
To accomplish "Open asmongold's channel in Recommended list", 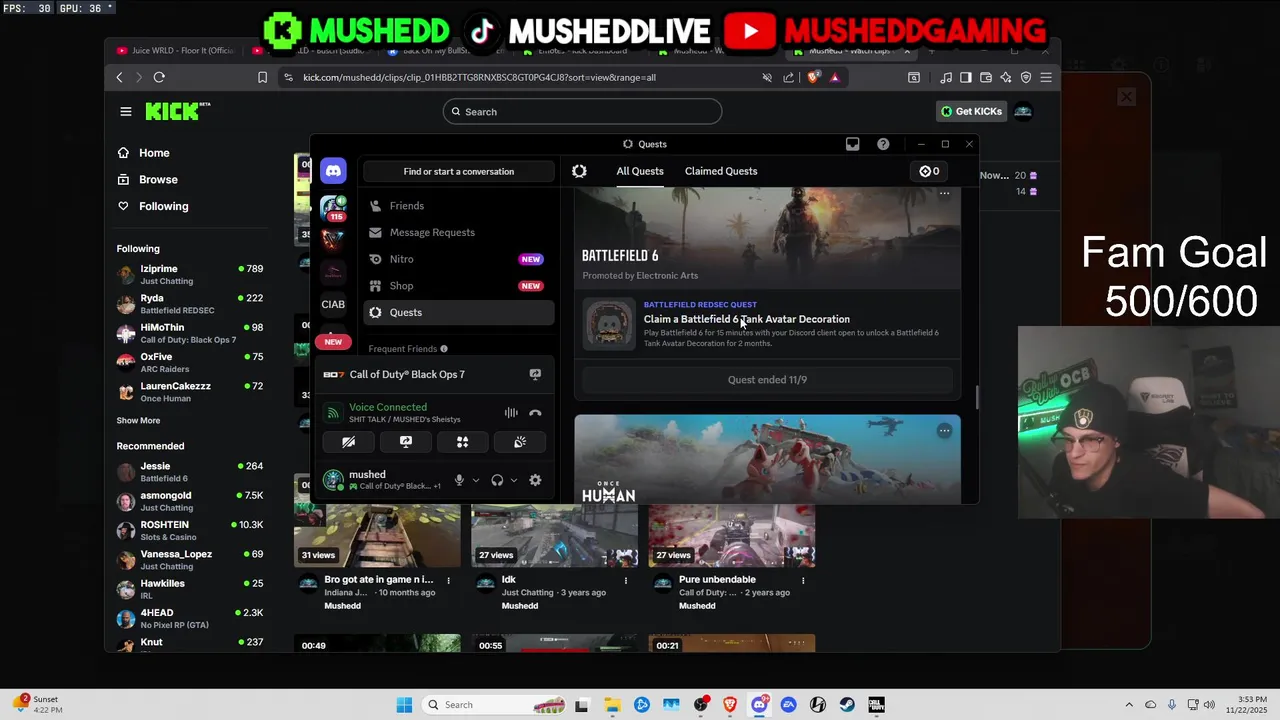I will [x=190, y=501].
